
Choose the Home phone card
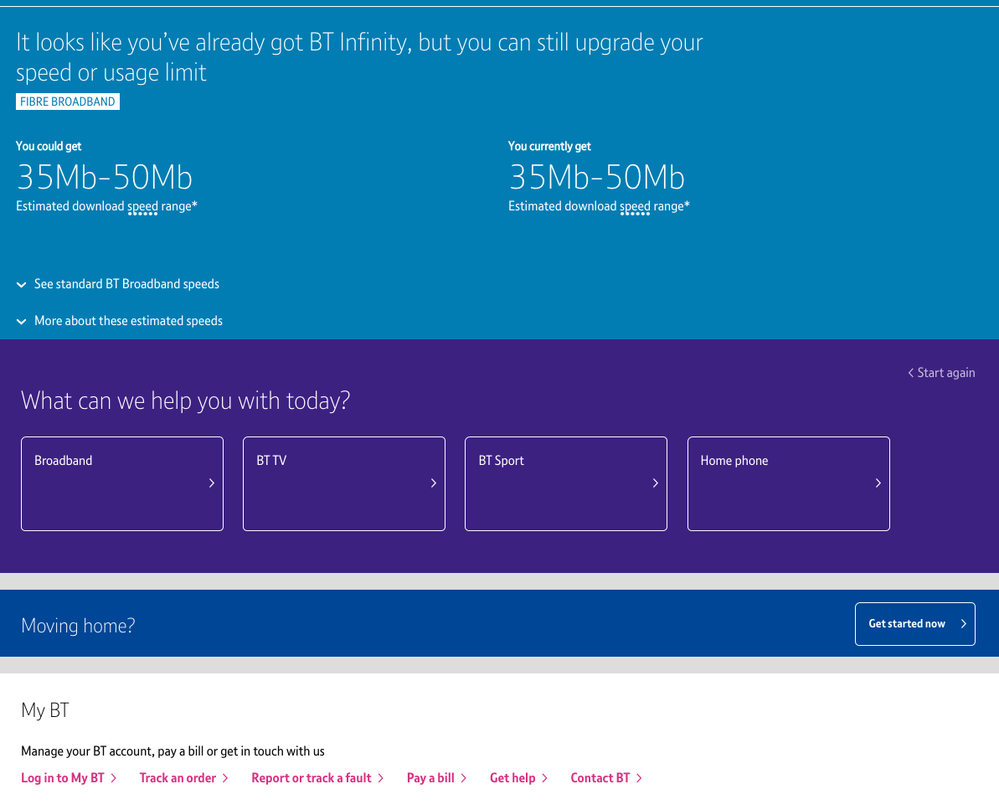pos(788,484)
